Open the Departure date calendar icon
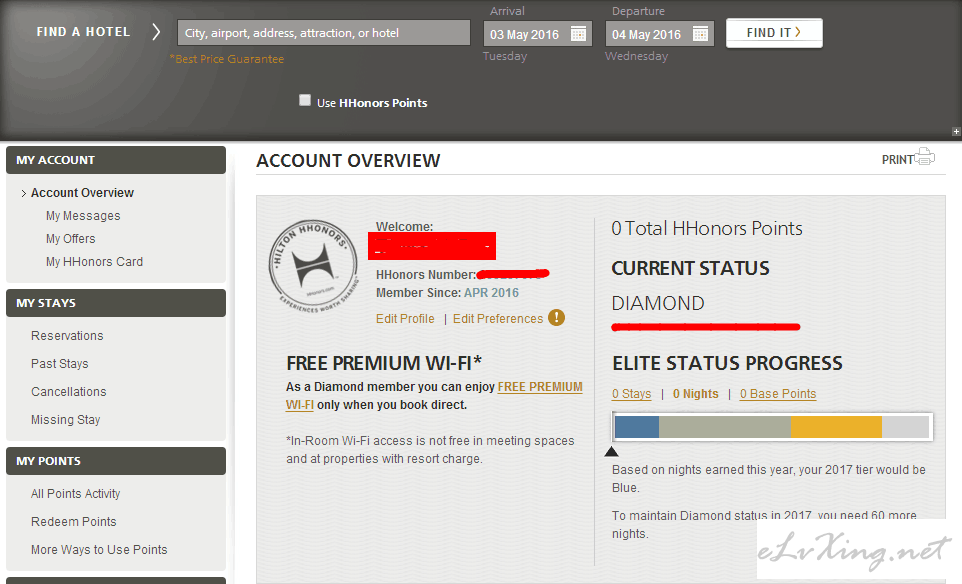This screenshot has width=962, height=584. pyautogui.click(x=700, y=34)
